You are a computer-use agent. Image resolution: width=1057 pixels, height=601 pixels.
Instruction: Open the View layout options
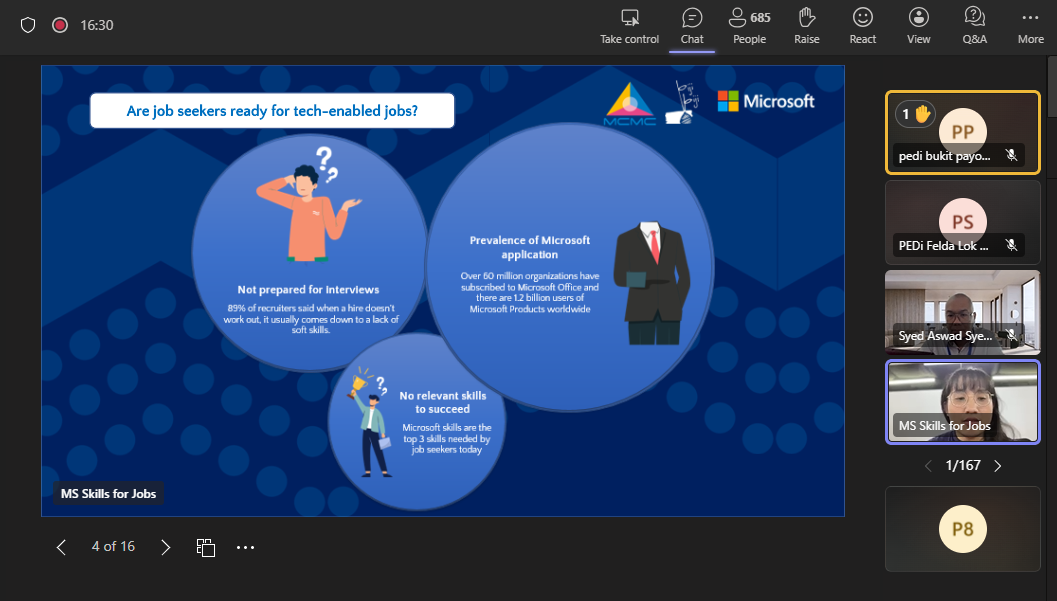(918, 18)
